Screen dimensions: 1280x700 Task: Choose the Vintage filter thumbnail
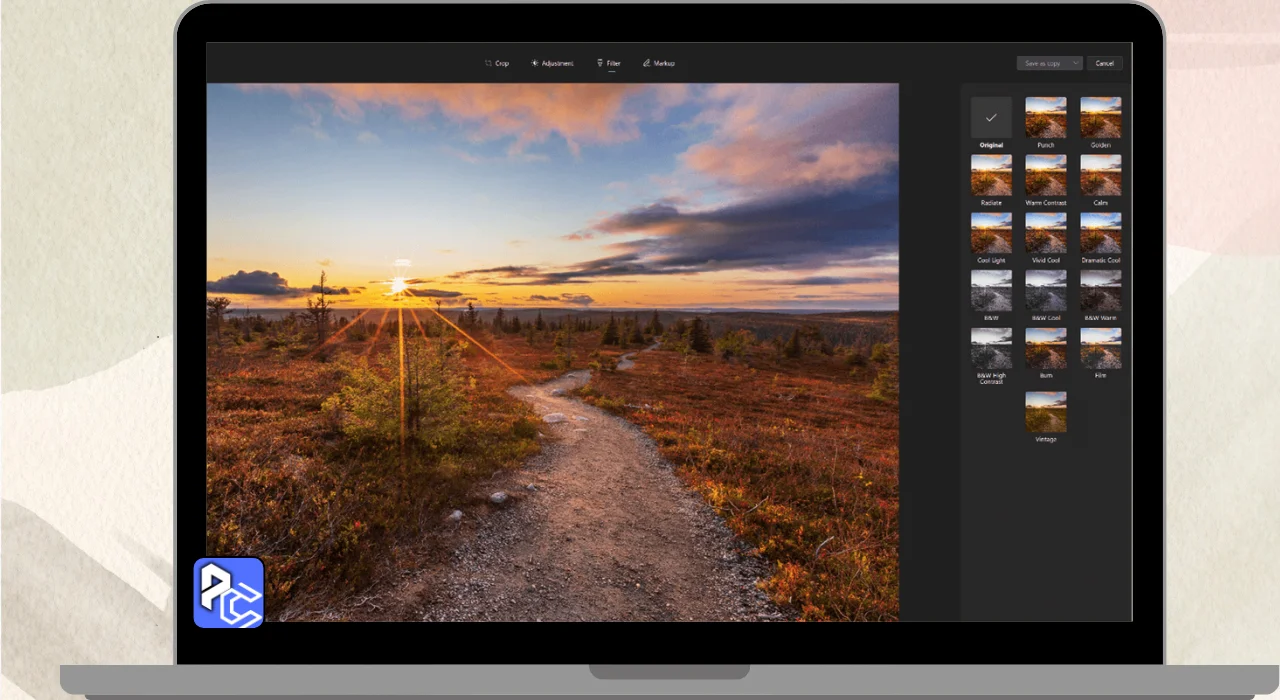point(1046,412)
